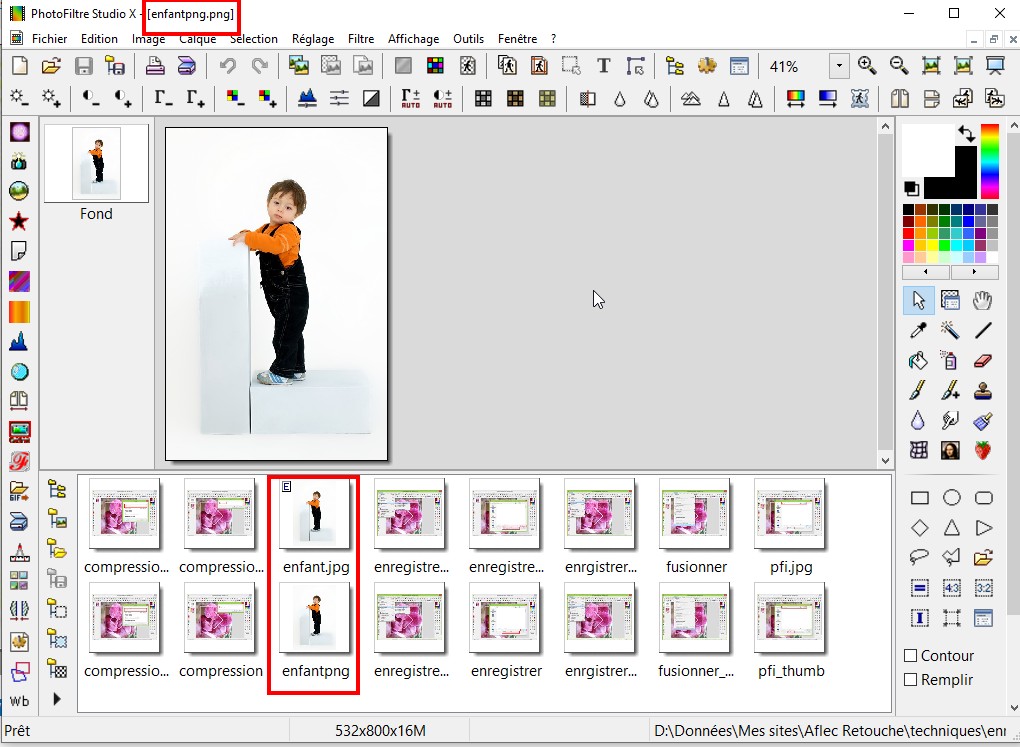Click the 532x800x16M status bar text

[381, 731]
